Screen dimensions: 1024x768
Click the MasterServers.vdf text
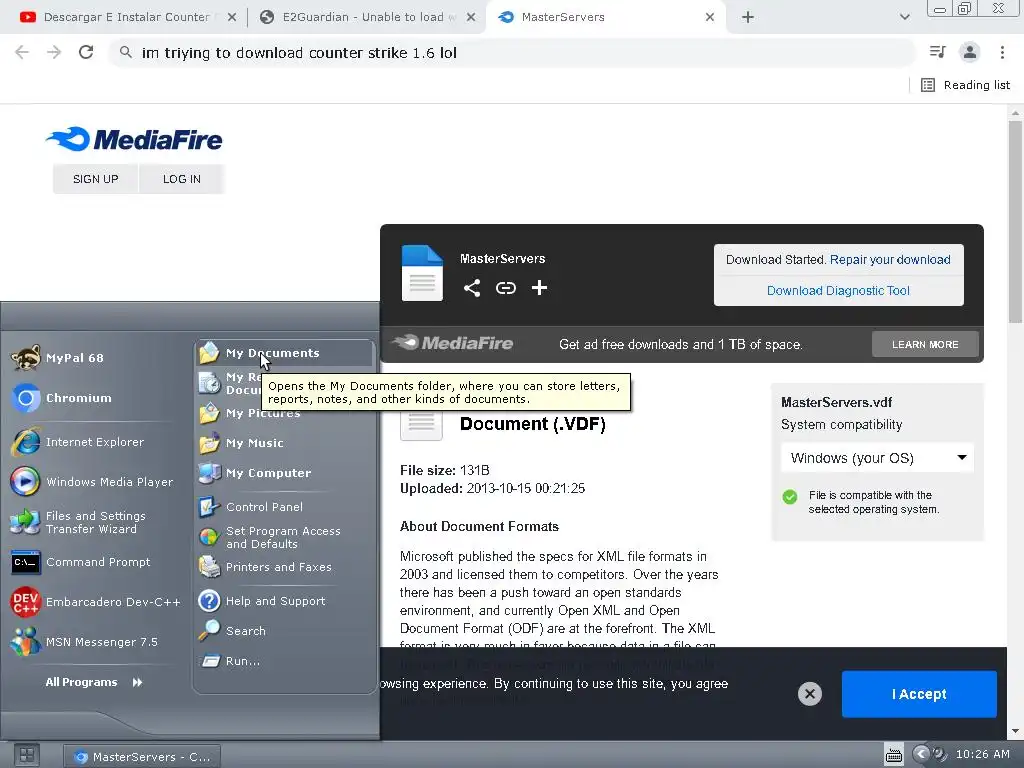(836, 402)
